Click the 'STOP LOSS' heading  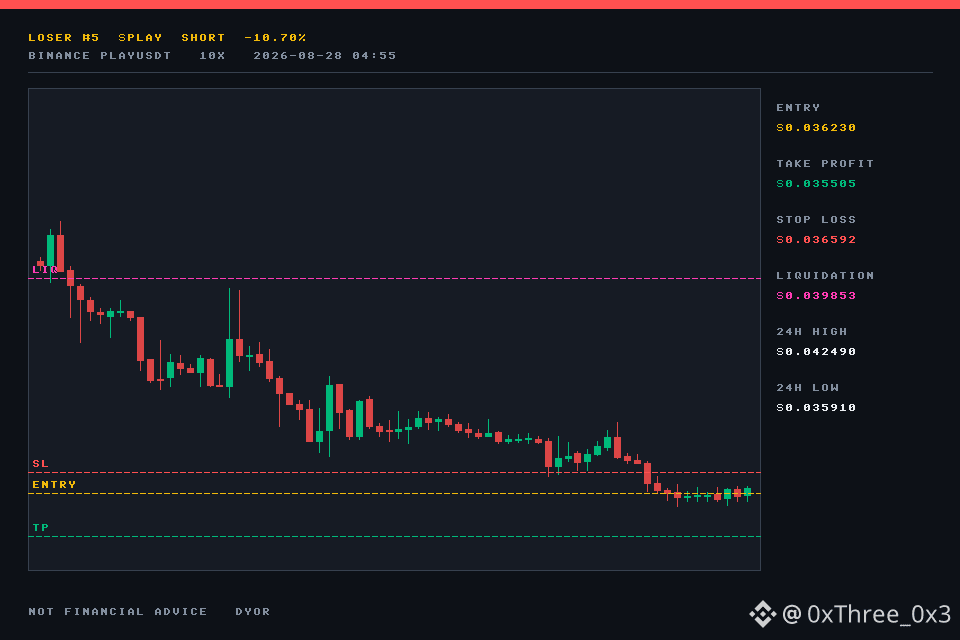pyautogui.click(x=816, y=220)
